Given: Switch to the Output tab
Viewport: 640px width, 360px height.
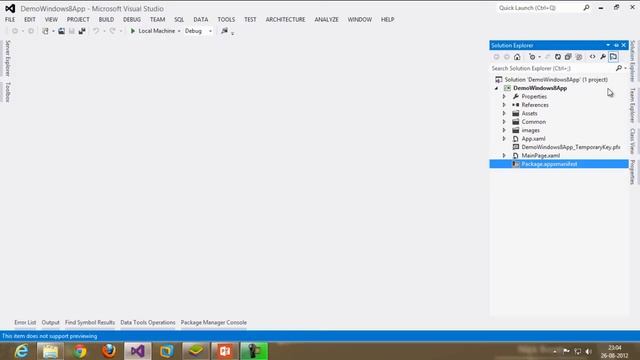Looking at the screenshot, I should point(51,322).
